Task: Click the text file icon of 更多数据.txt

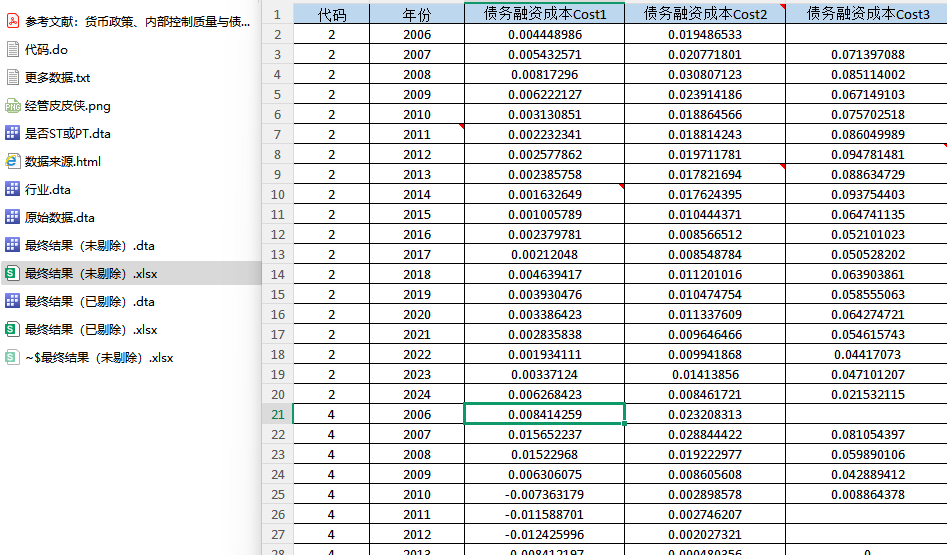Action: 13,77
